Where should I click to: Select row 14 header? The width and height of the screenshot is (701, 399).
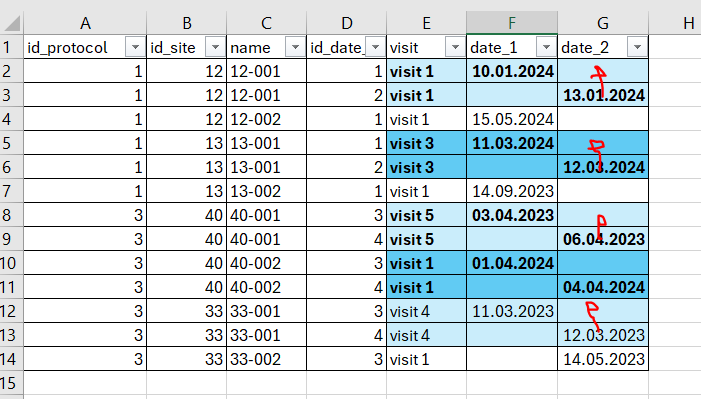12,359
